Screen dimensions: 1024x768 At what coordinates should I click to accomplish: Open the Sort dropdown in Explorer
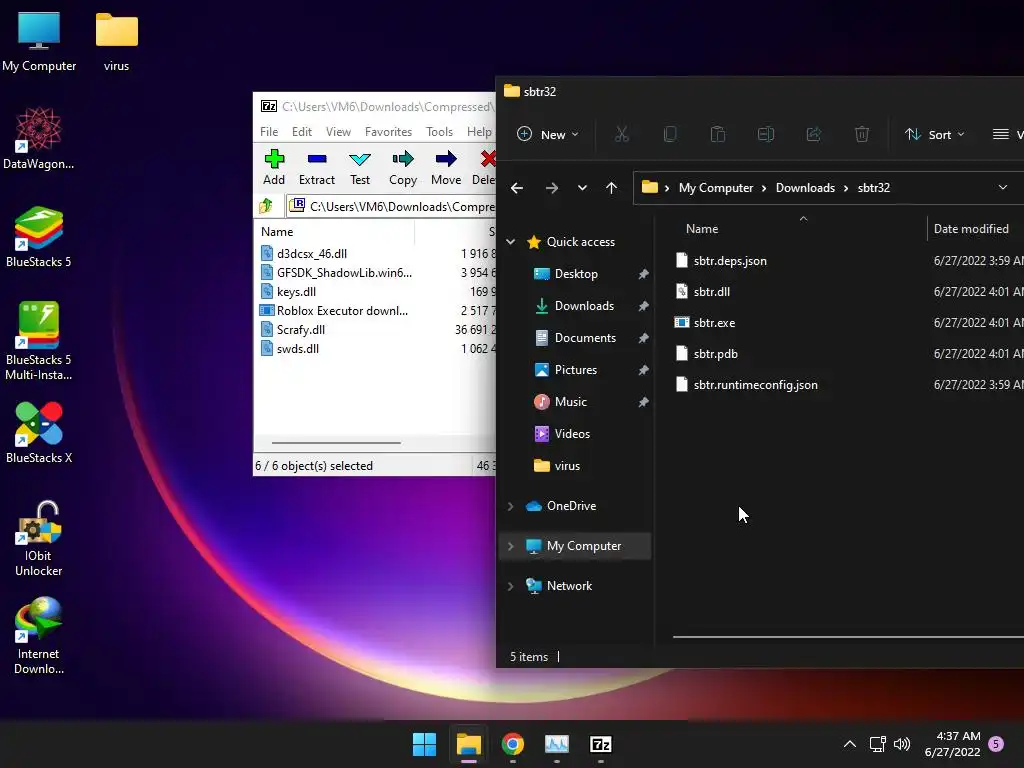coord(935,135)
